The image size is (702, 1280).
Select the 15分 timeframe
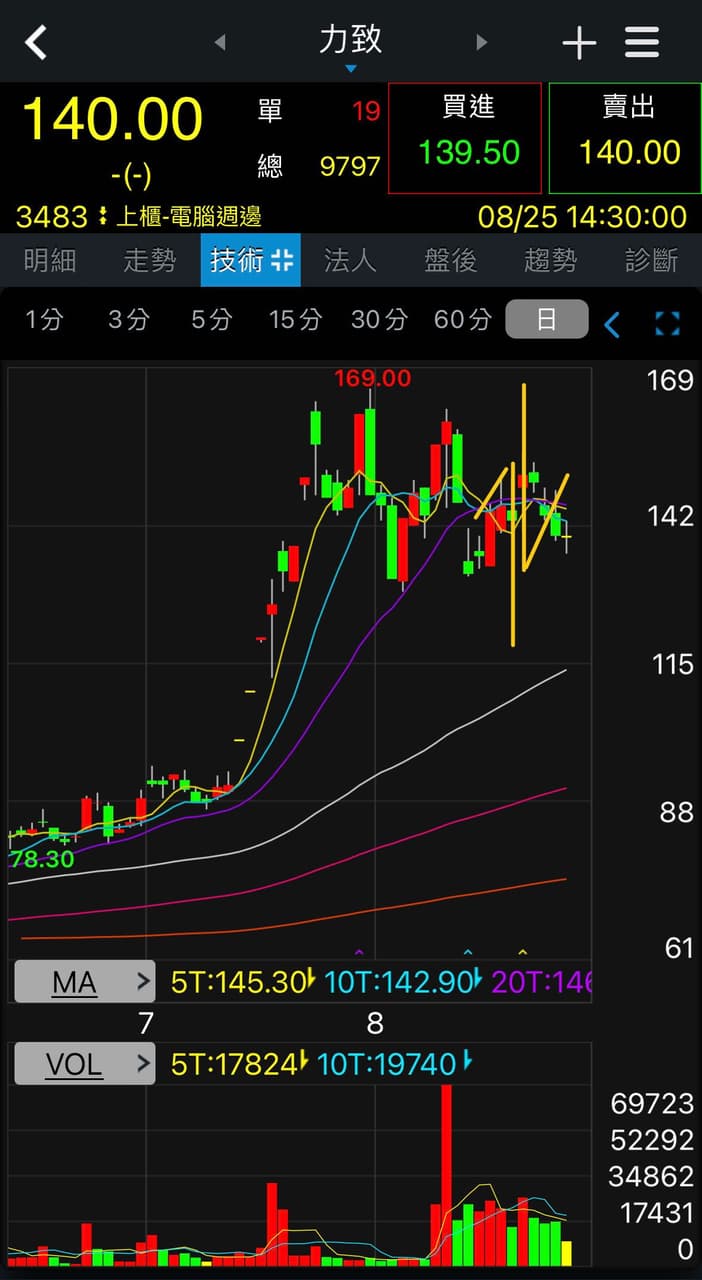[295, 320]
